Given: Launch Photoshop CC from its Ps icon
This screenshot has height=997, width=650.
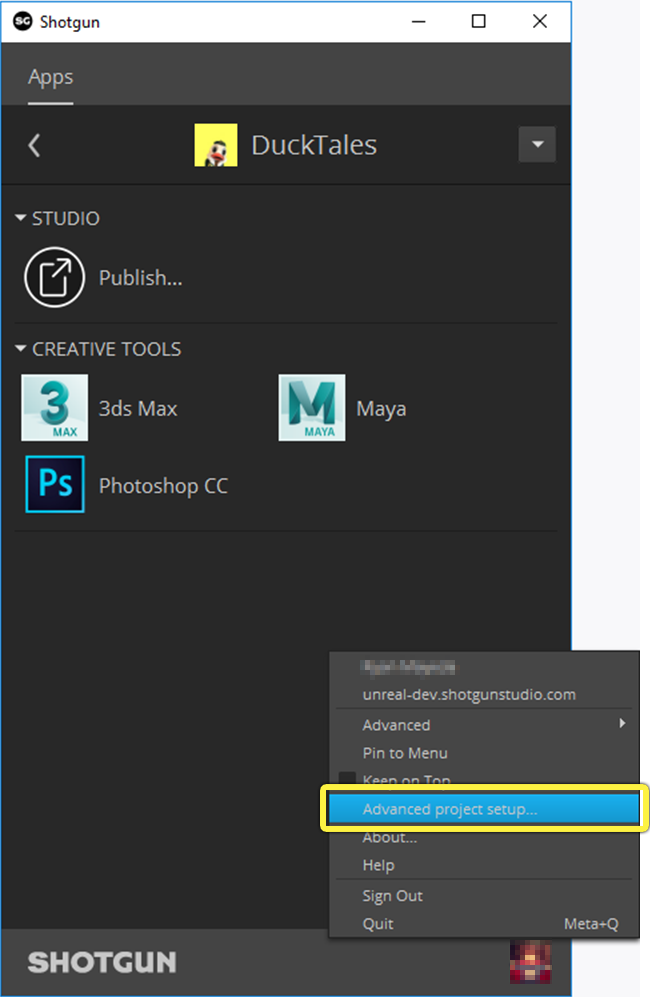Looking at the screenshot, I should [55, 485].
